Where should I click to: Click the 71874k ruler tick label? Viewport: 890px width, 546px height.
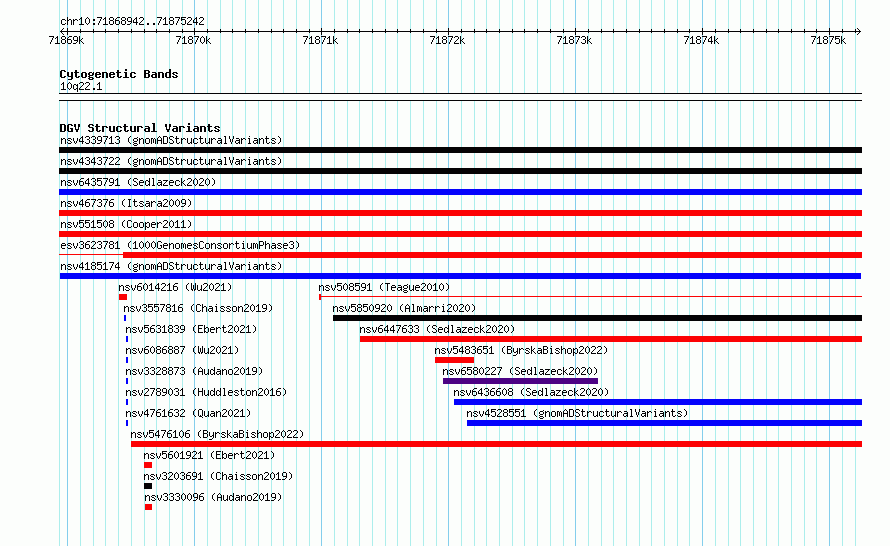point(702,40)
